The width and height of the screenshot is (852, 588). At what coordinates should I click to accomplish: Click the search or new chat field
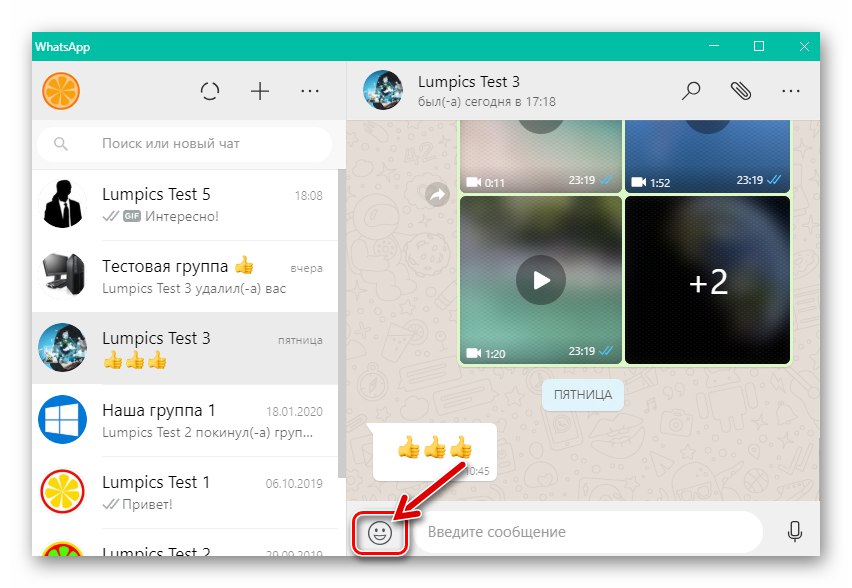click(185, 144)
